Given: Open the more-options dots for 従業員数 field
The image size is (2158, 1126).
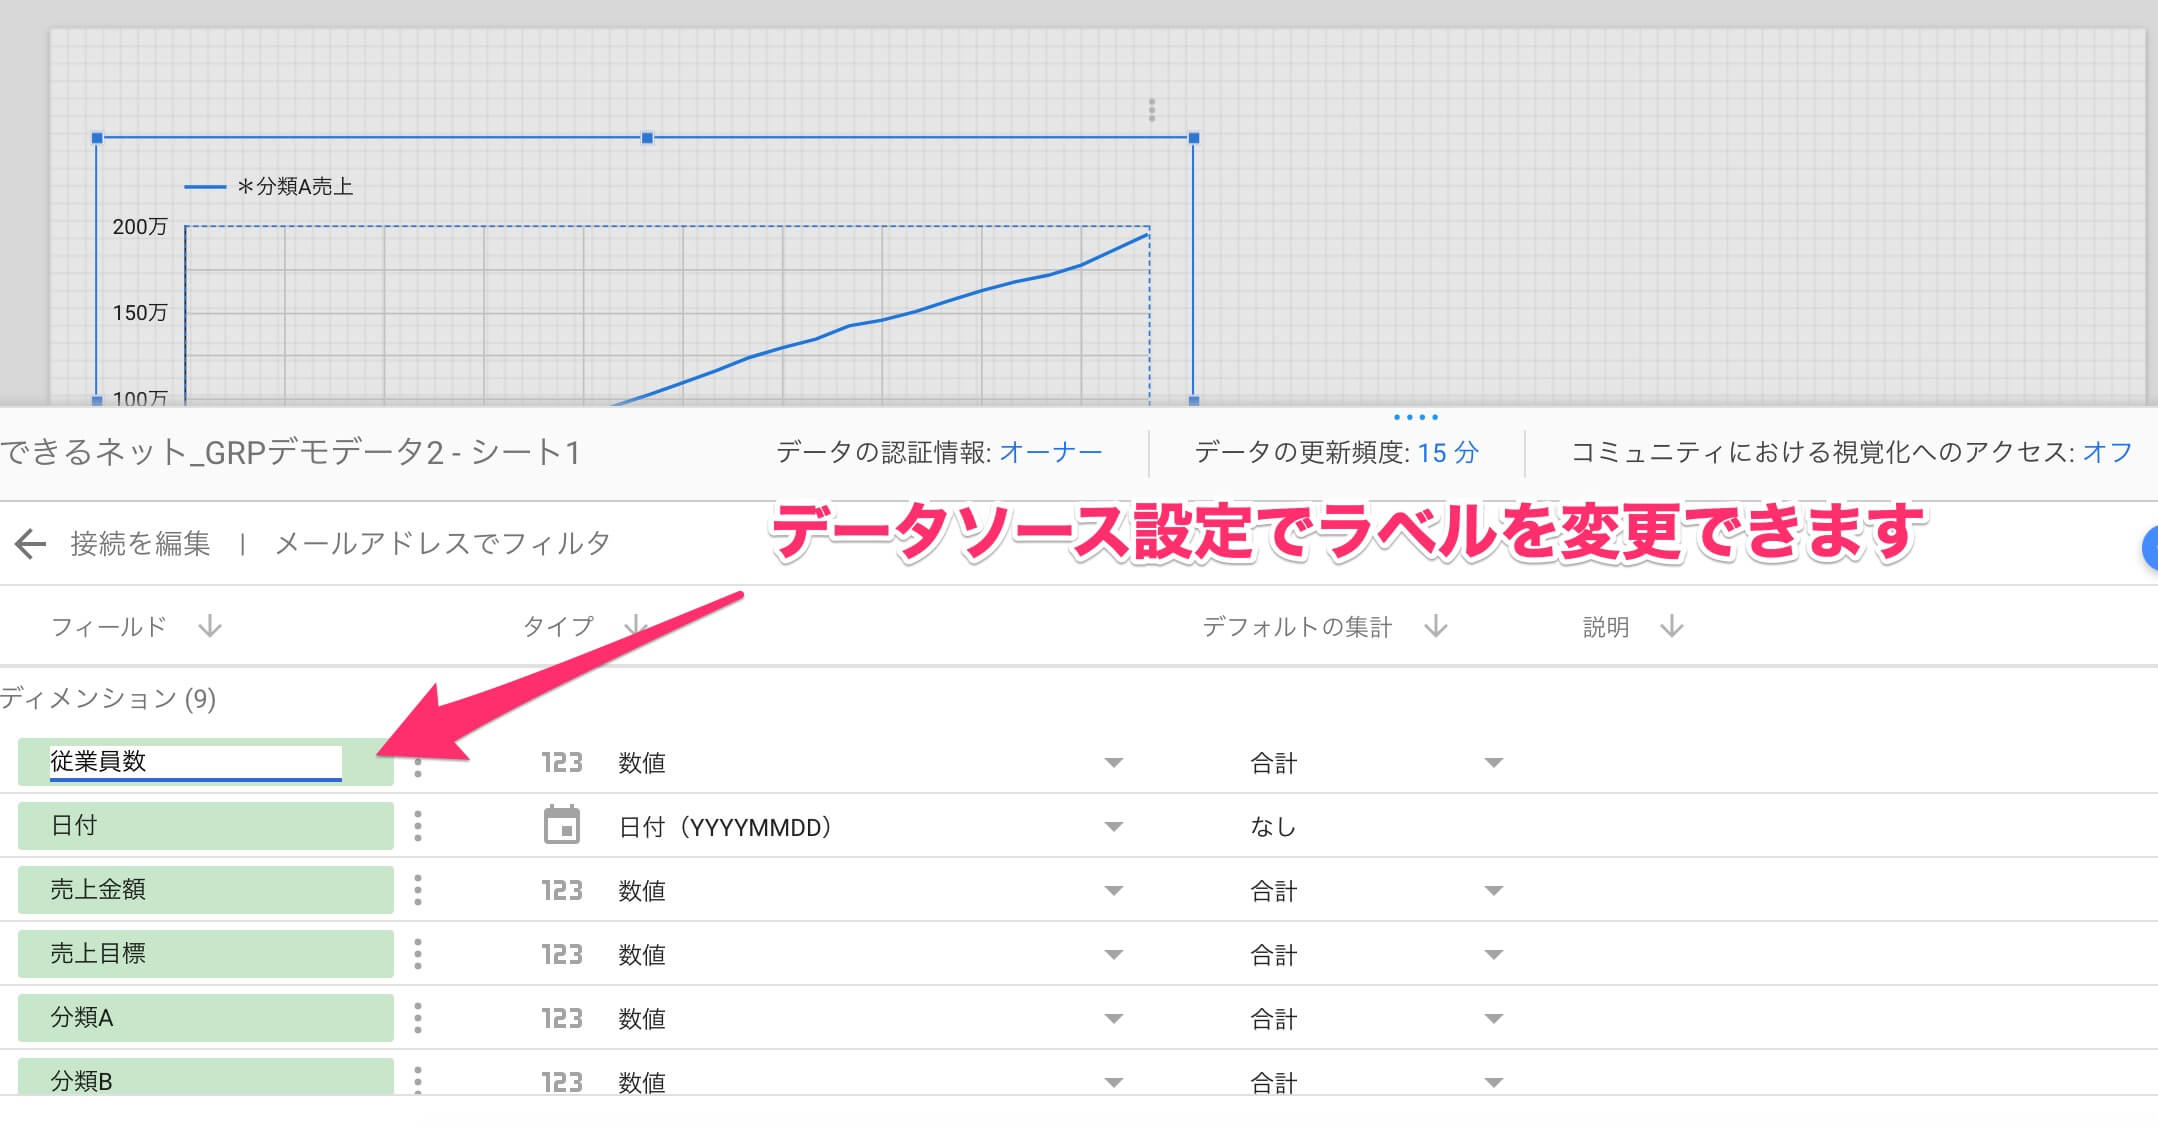Looking at the screenshot, I should pyautogui.click(x=418, y=768).
